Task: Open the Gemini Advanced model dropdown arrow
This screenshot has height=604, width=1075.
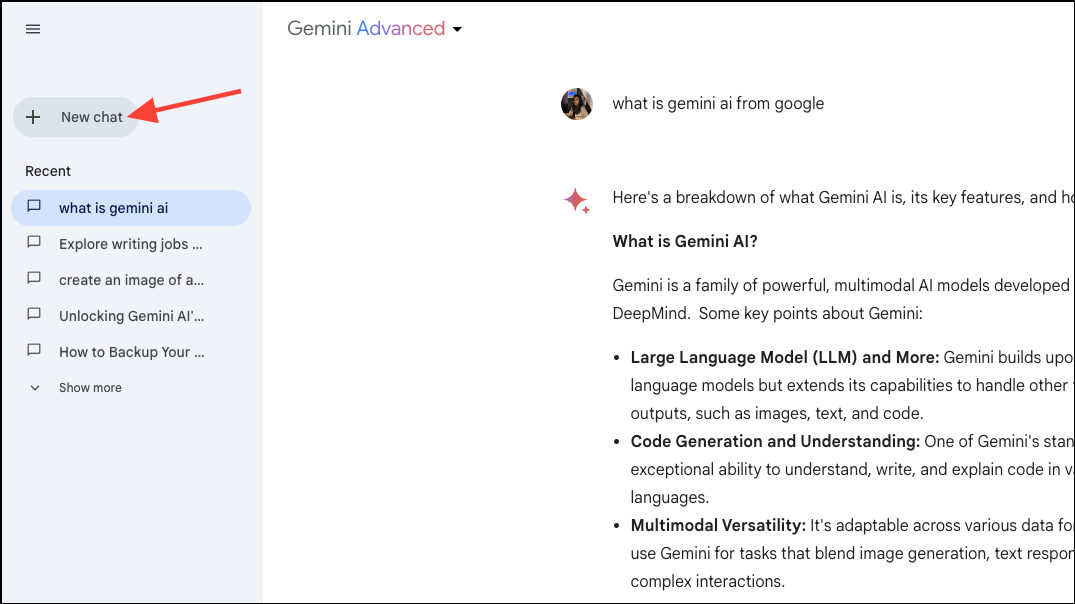Action: coord(457,29)
